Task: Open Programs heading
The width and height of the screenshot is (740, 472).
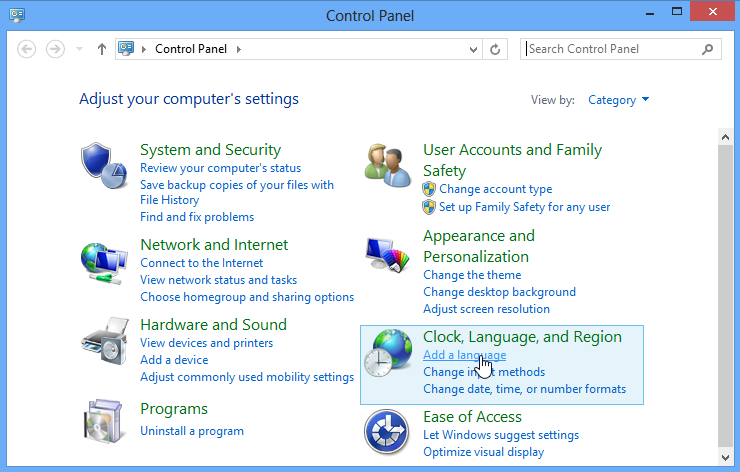Action: click(174, 409)
